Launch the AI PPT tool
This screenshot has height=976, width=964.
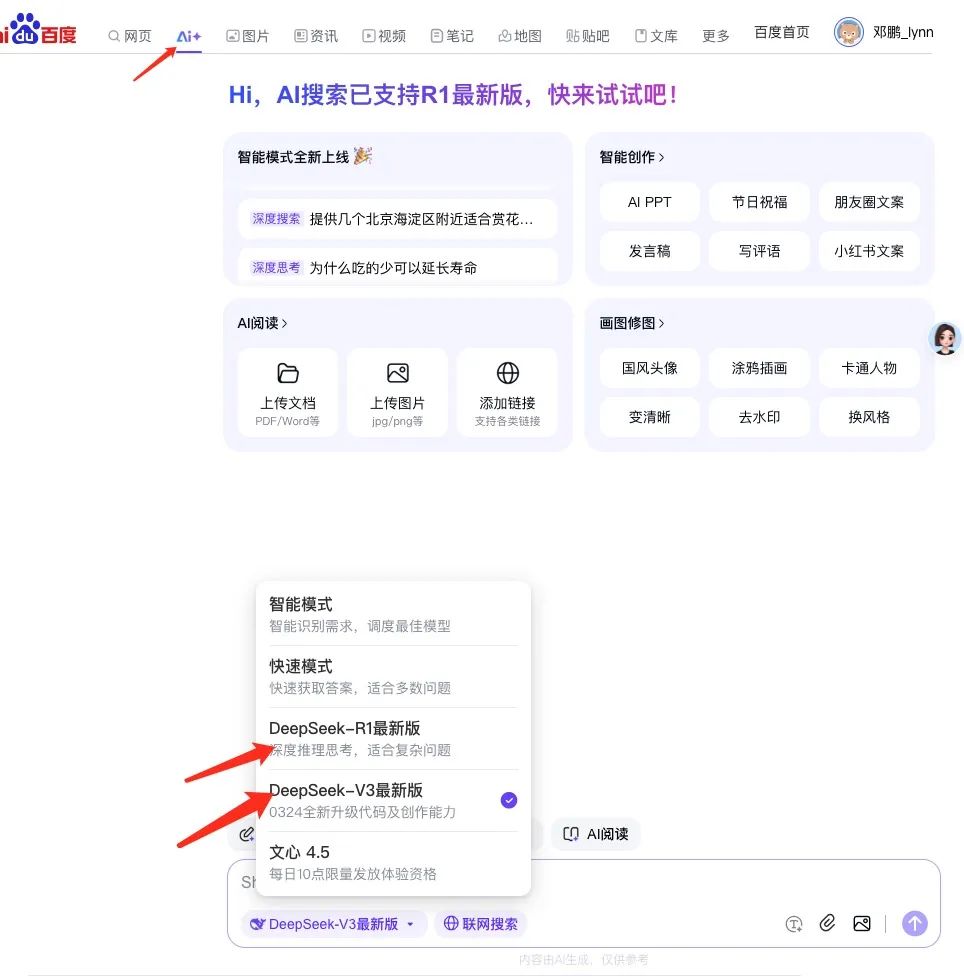click(x=650, y=202)
